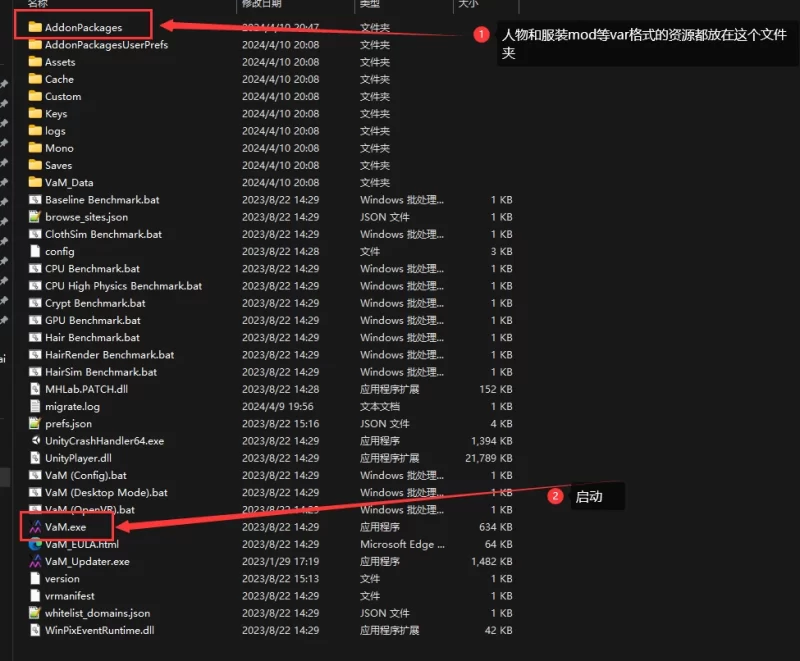The image size is (800, 661).
Task: Click the MHLab.PATCH.dll file icon
Action: coord(35,389)
